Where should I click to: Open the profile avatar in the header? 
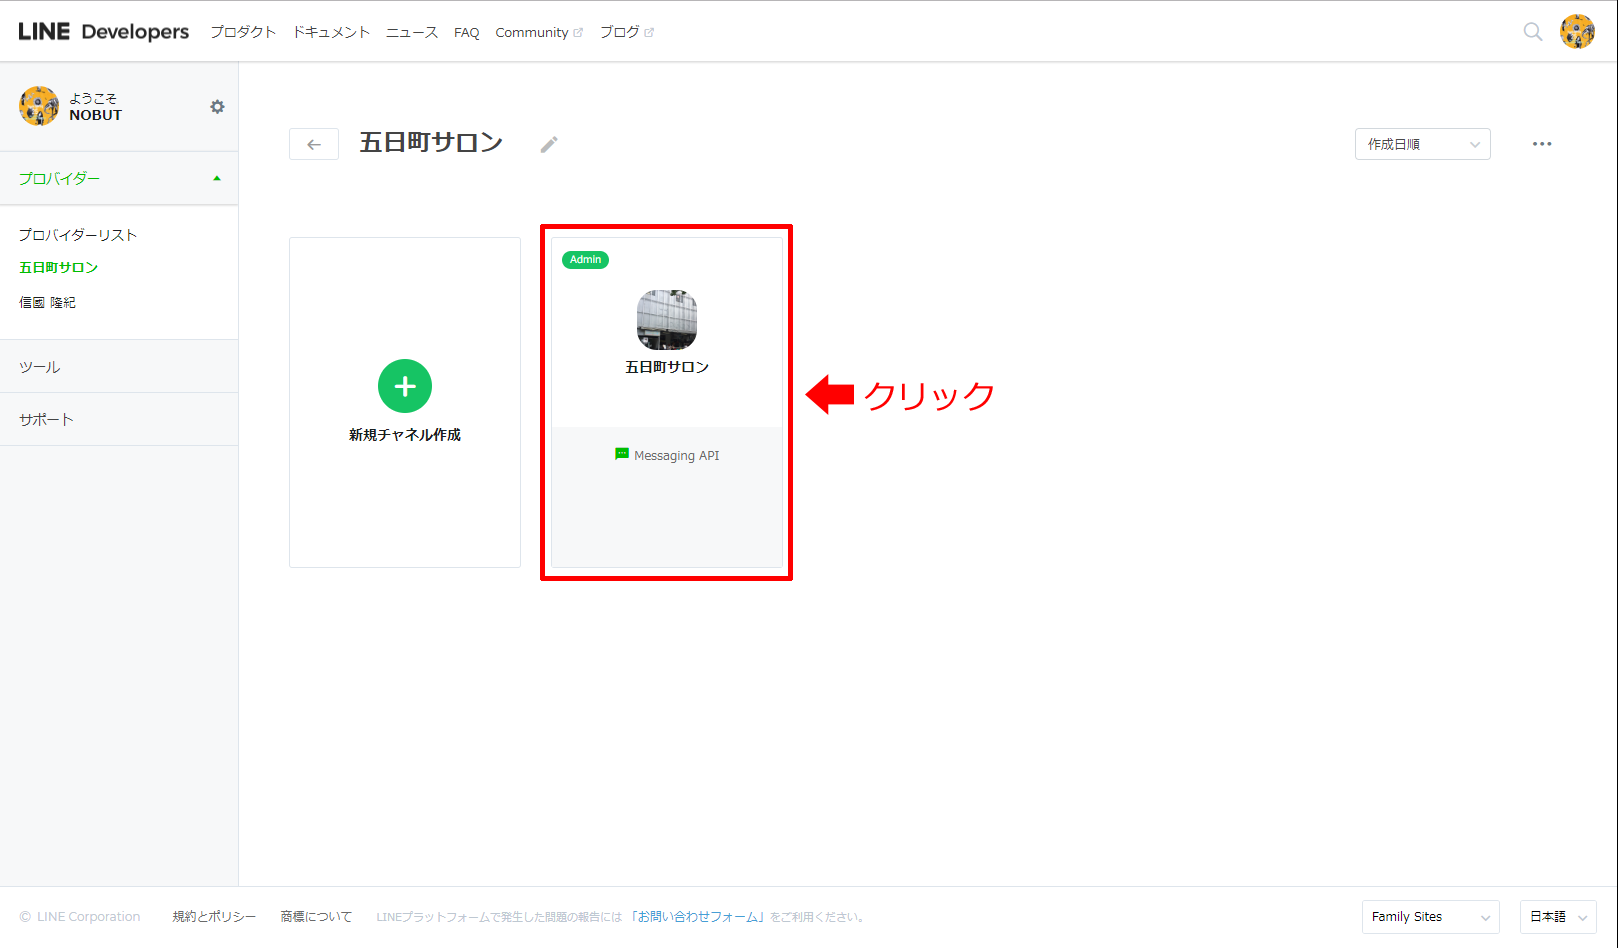(x=1577, y=32)
